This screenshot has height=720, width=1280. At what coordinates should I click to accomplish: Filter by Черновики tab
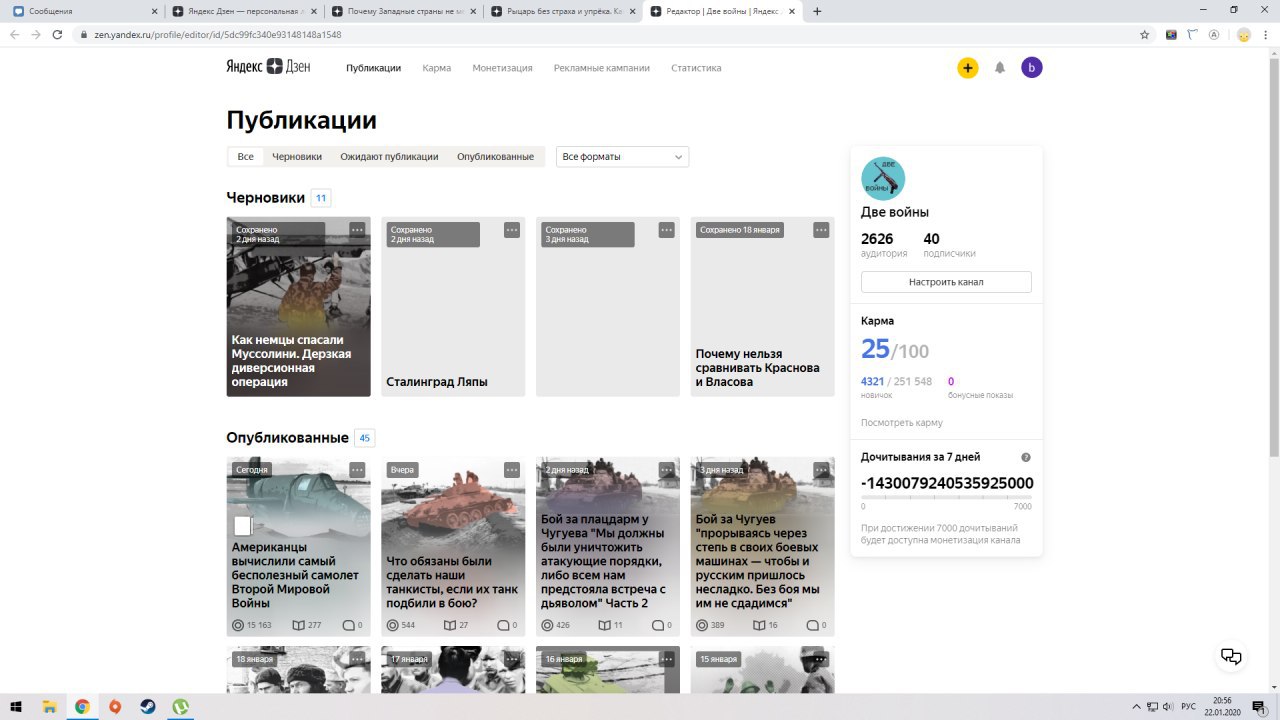point(297,157)
